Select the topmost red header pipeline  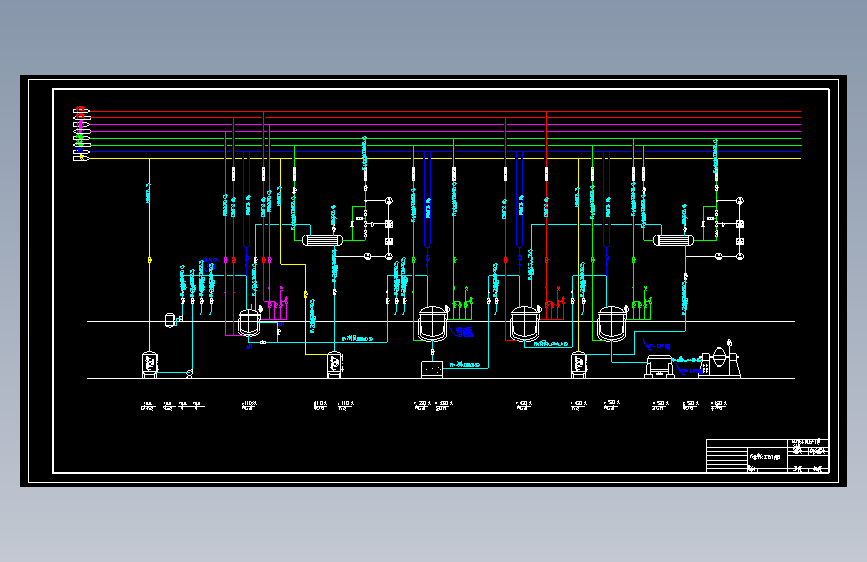pyautogui.click(x=445, y=111)
